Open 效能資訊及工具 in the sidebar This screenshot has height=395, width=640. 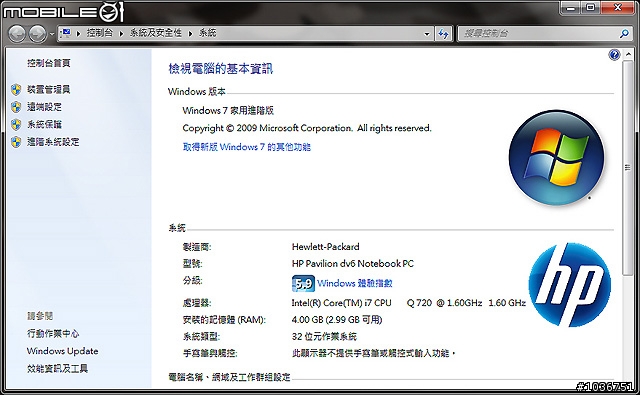click(x=57, y=368)
